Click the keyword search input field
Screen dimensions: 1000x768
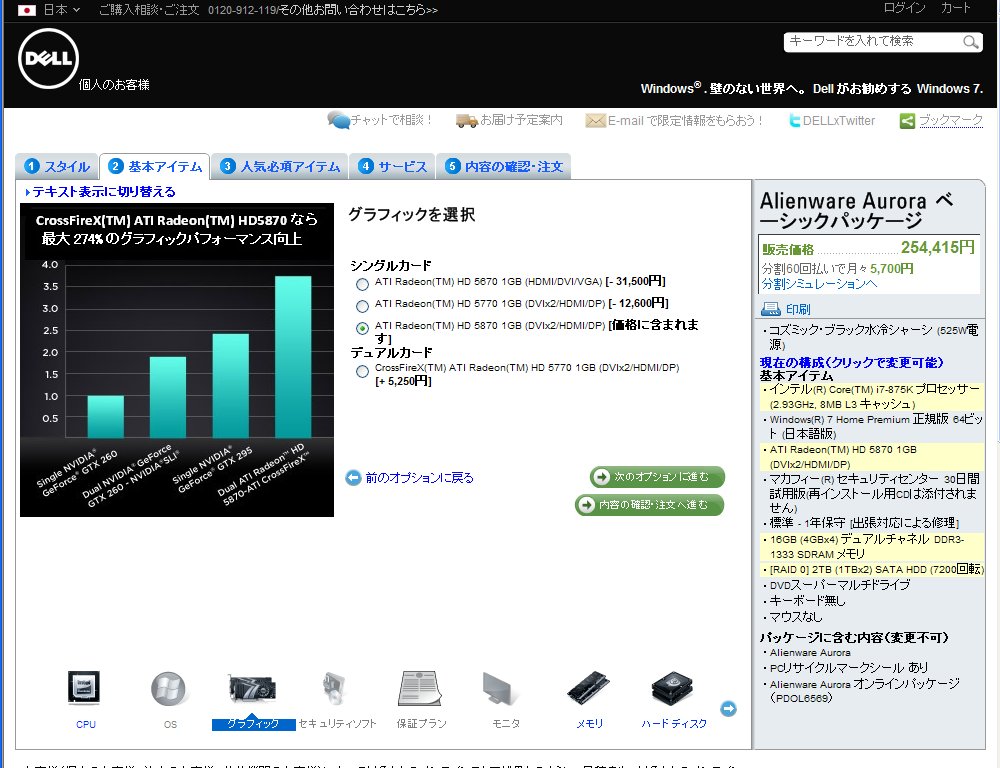click(874, 42)
